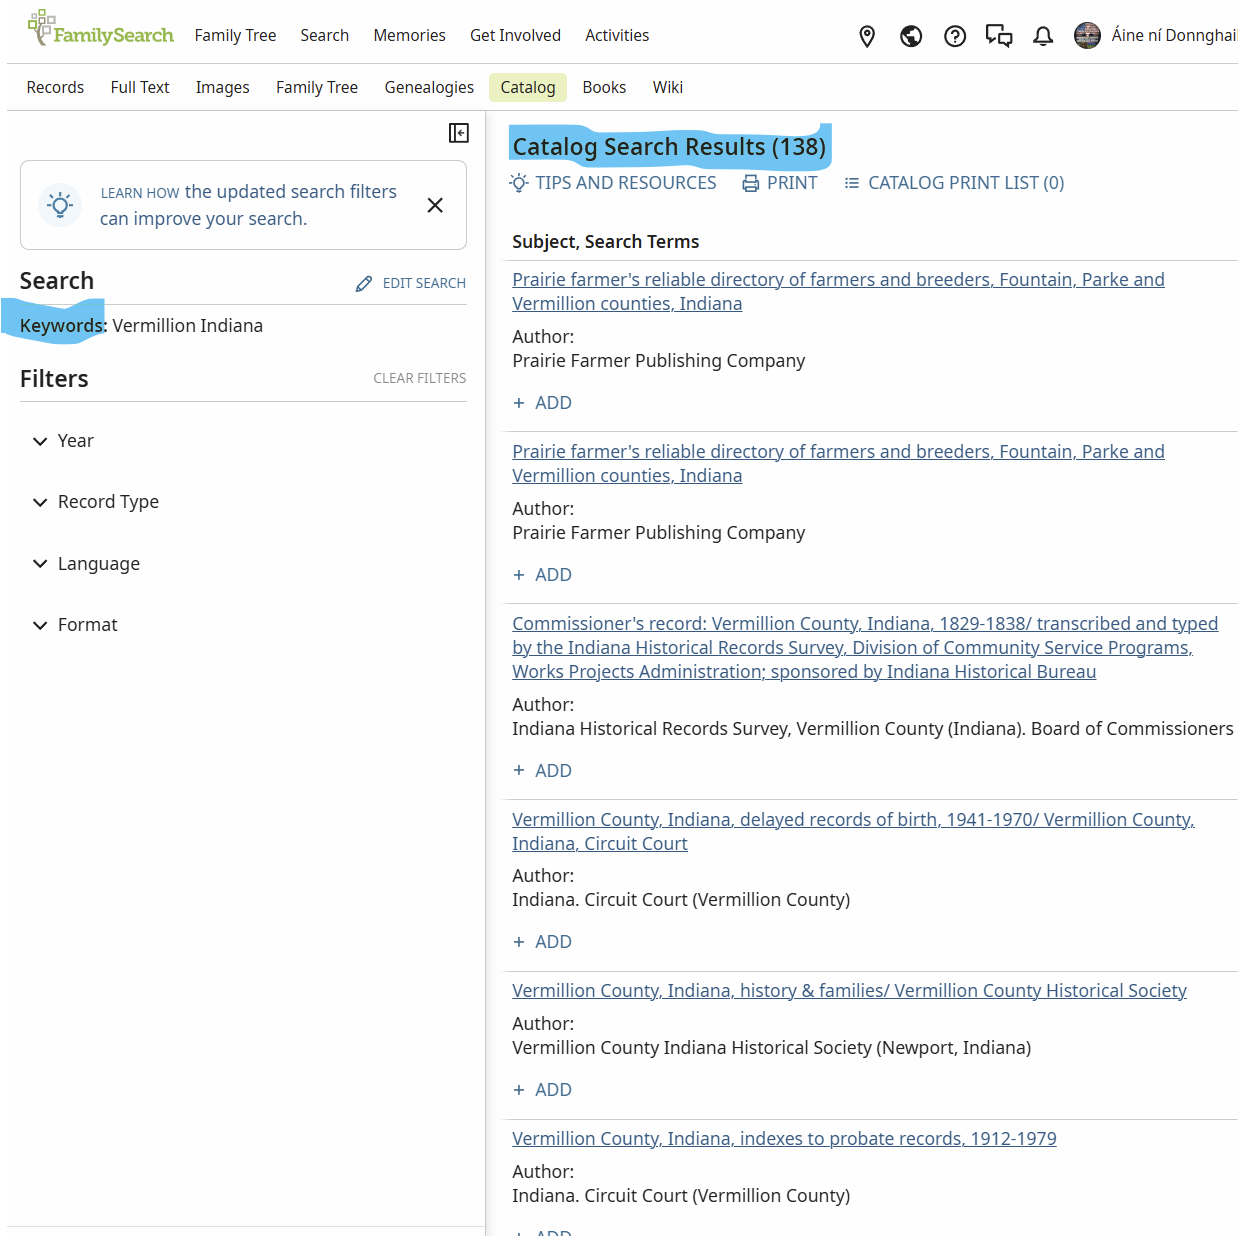Image resolution: width=1238 pixels, height=1236 pixels.
Task: Open the Search top menu
Action: click(325, 35)
